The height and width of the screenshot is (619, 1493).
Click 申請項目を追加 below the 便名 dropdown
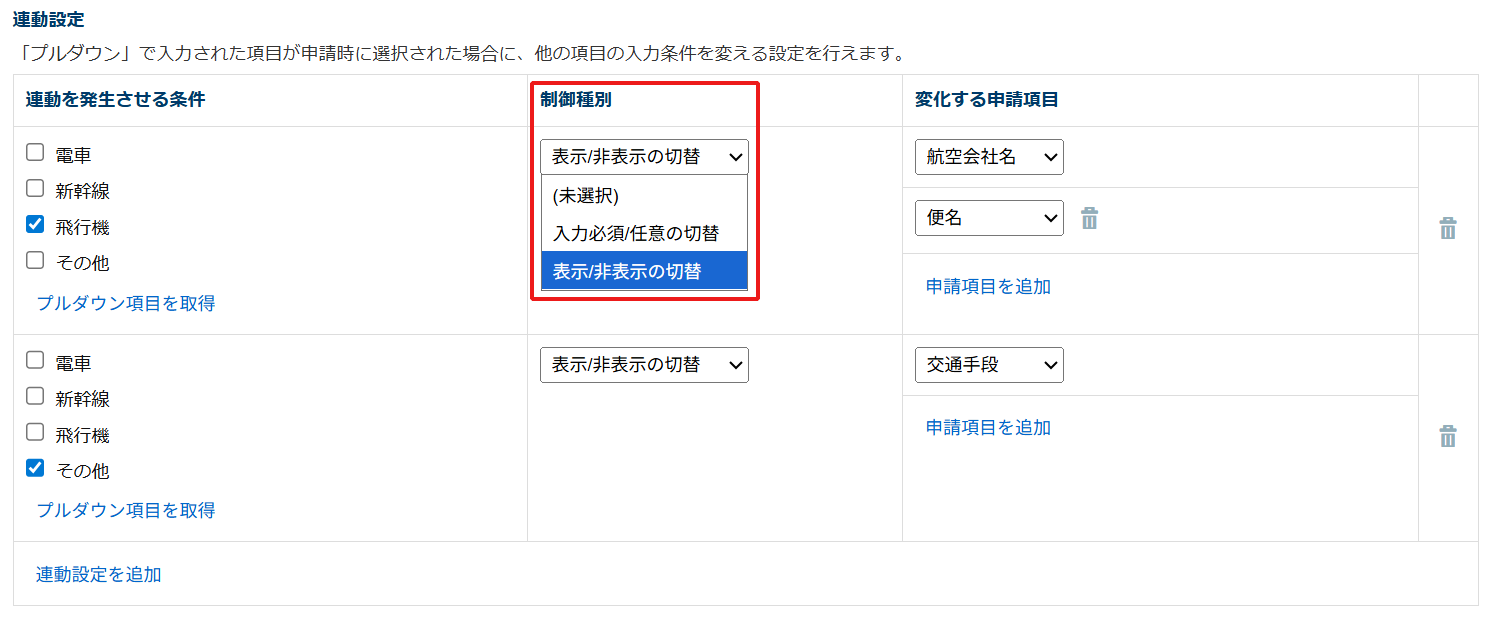click(x=988, y=287)
